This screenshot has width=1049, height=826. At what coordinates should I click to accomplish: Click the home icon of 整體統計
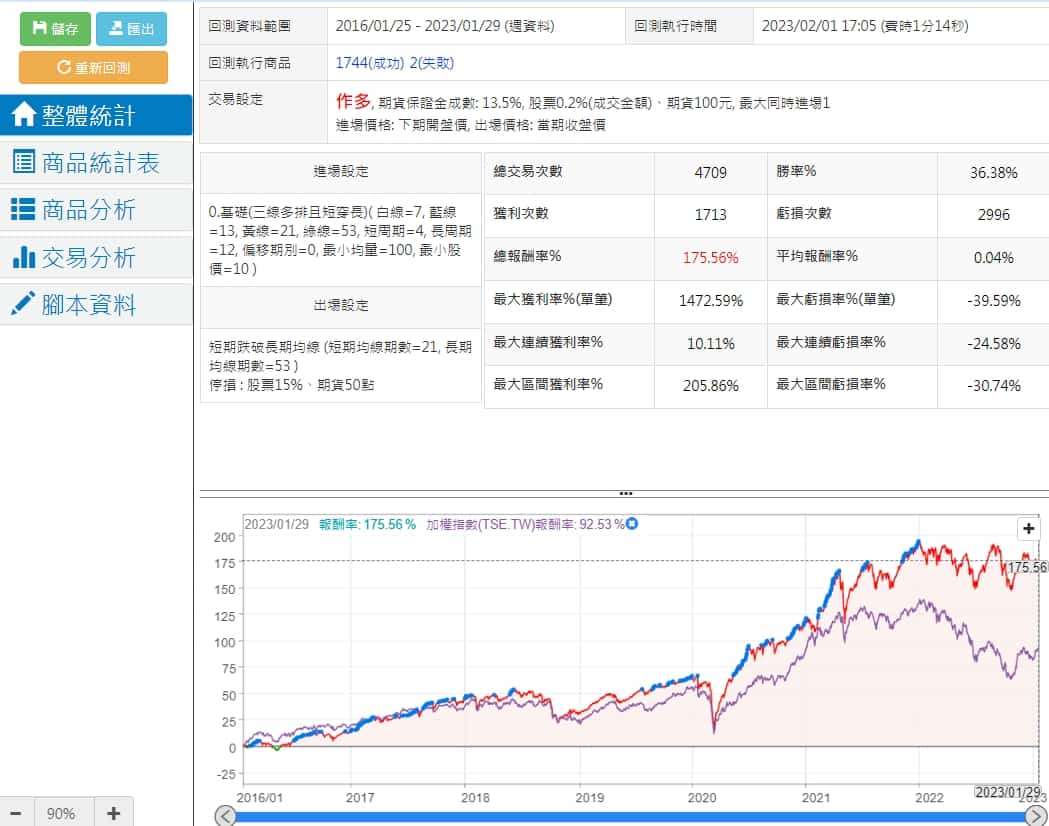(23, 115)
